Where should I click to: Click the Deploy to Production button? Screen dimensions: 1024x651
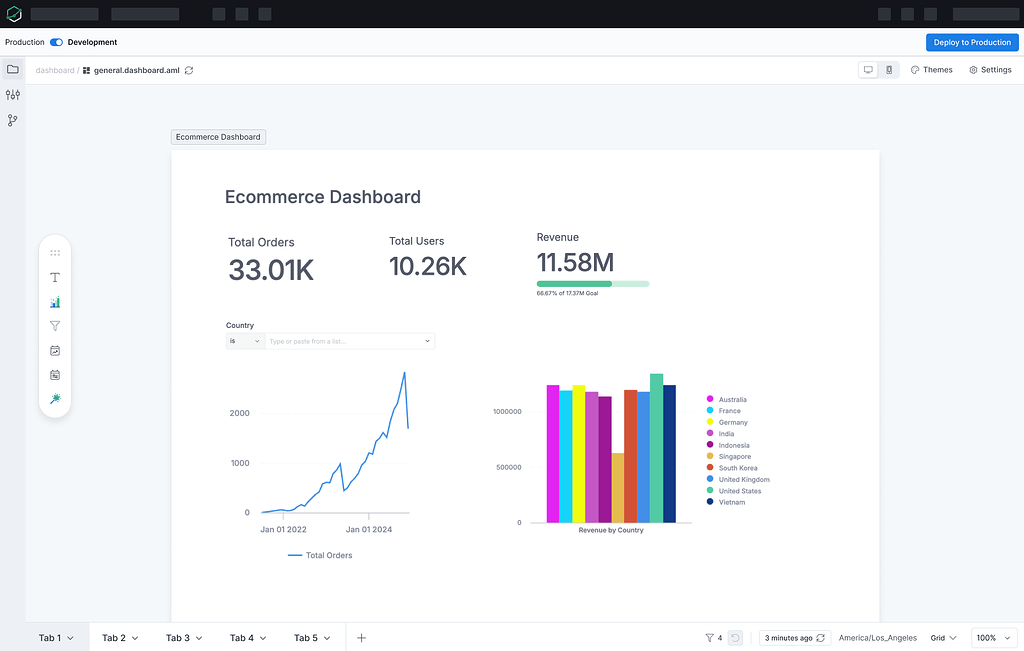(x=971, y=42)
